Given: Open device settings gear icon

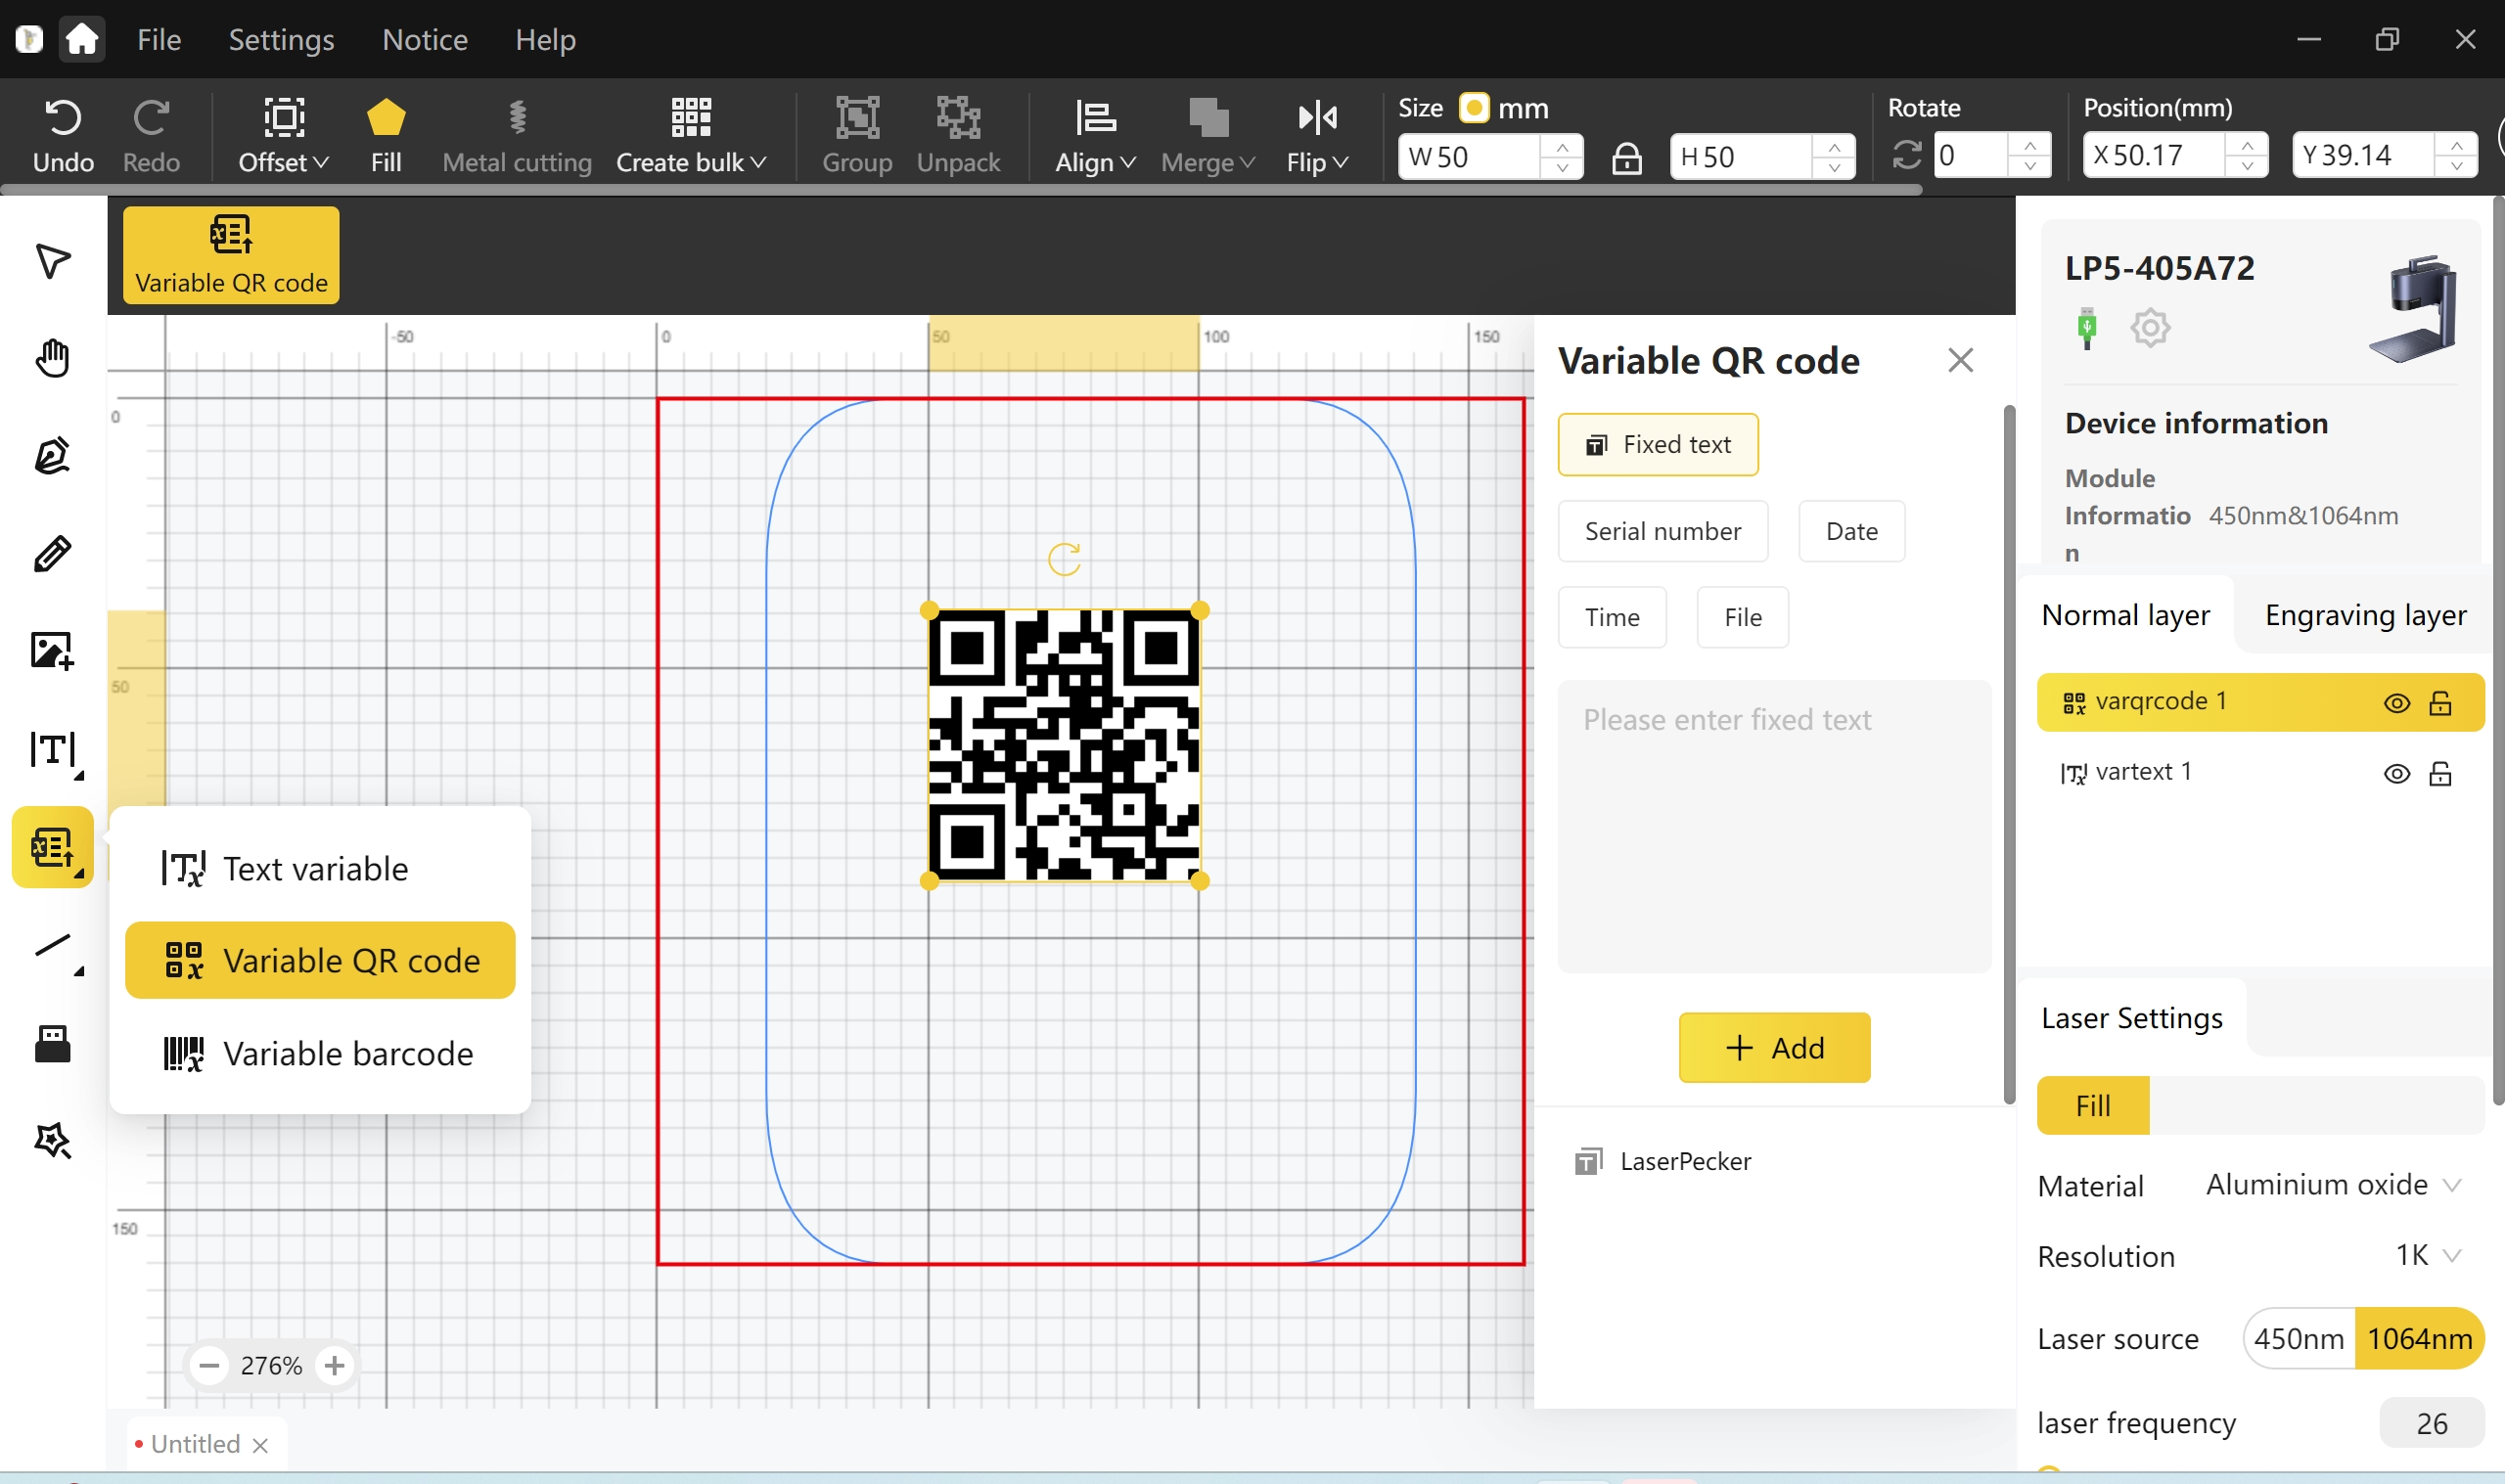Looking at the screenshot, I should coord(2150,327).
